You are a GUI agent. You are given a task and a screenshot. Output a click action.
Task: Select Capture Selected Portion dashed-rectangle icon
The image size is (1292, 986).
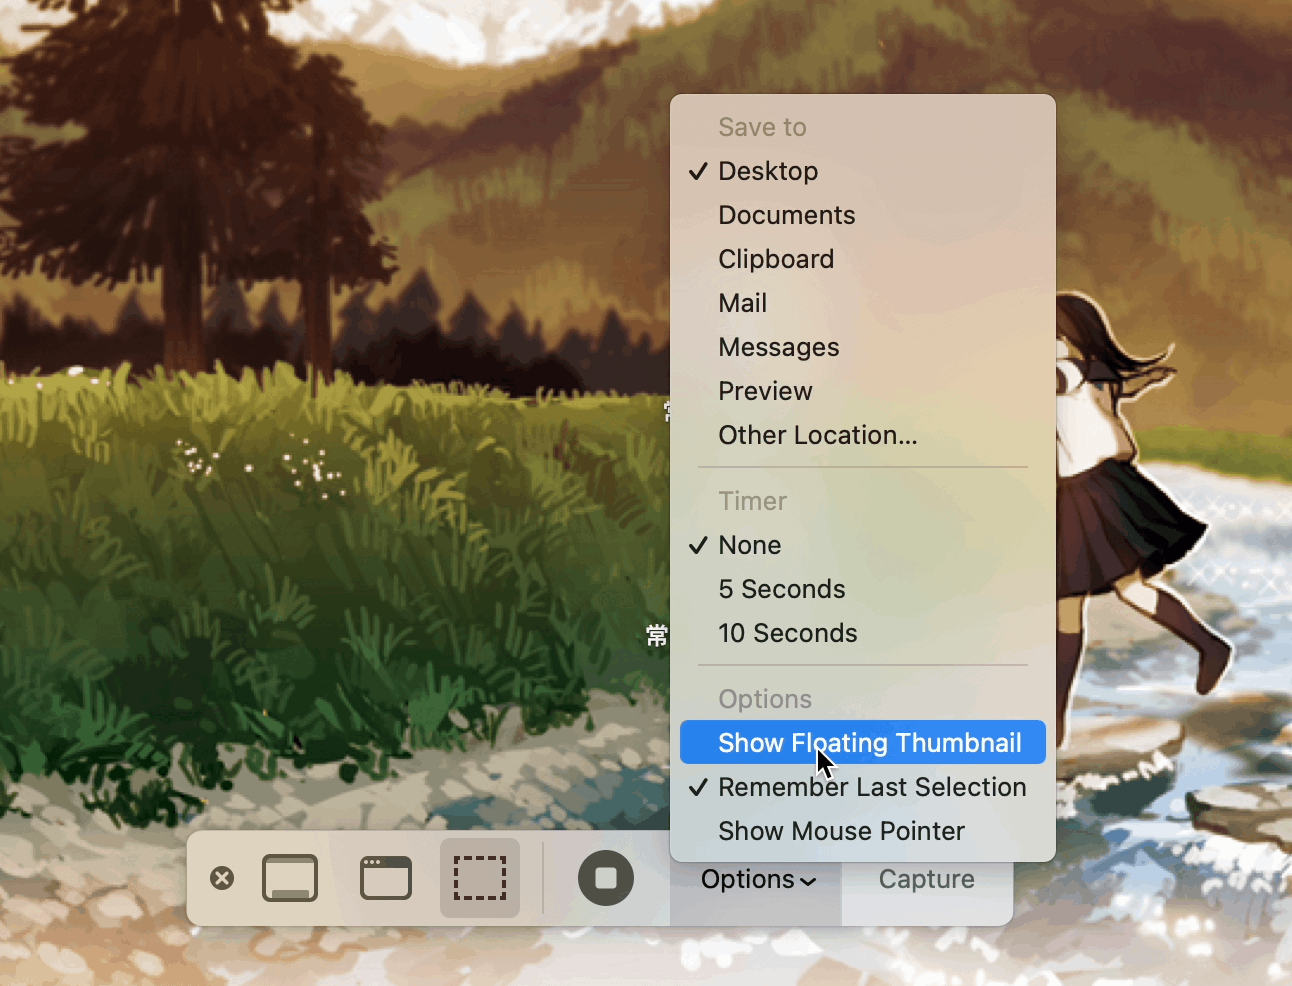tap(480, 878)
